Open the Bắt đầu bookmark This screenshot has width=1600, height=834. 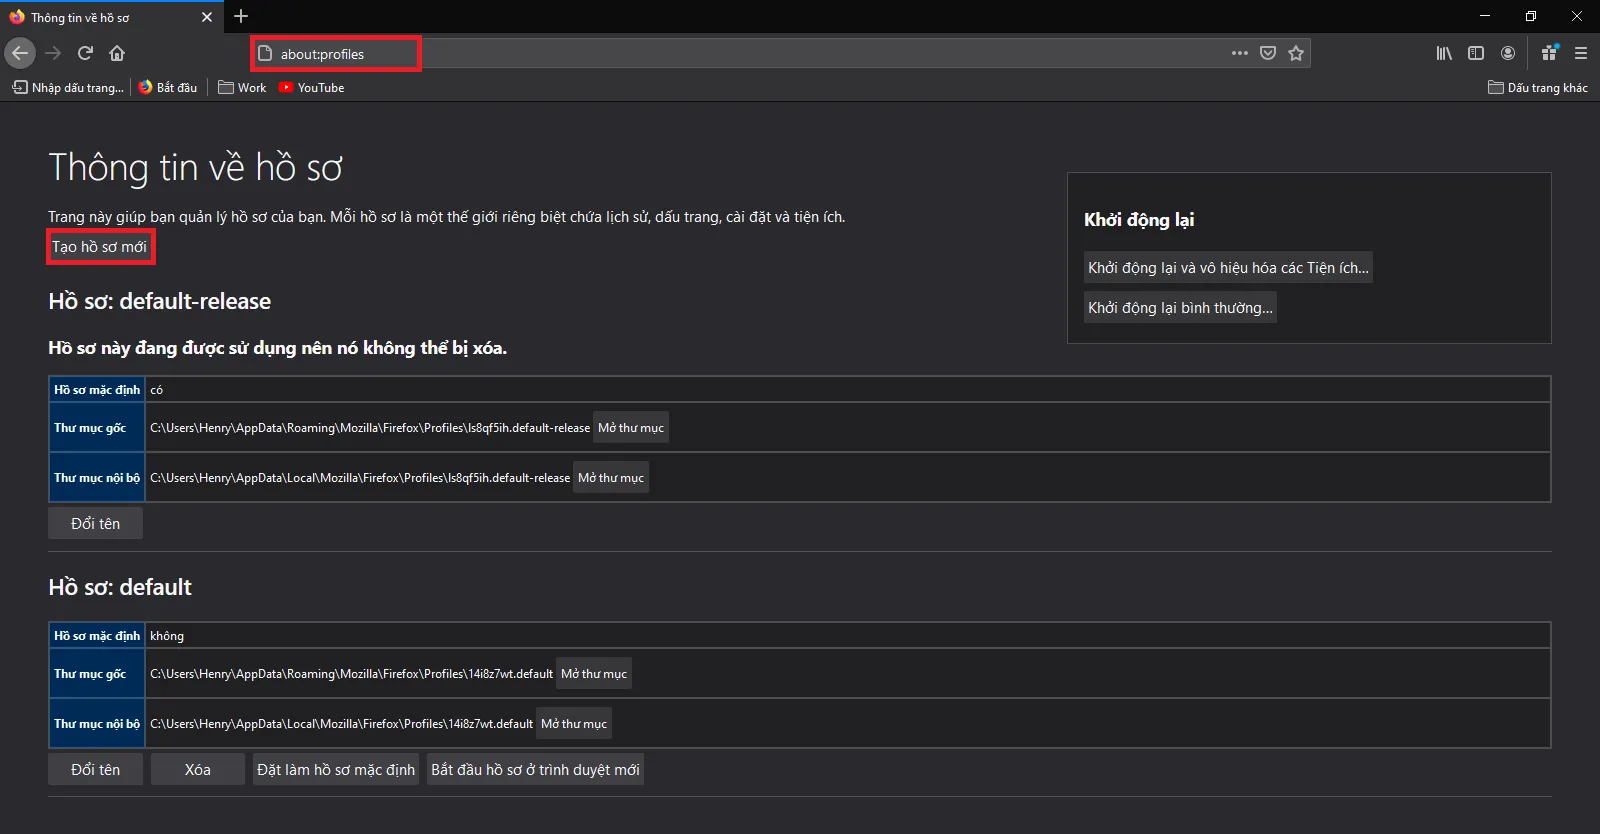(x=168, y=88)
